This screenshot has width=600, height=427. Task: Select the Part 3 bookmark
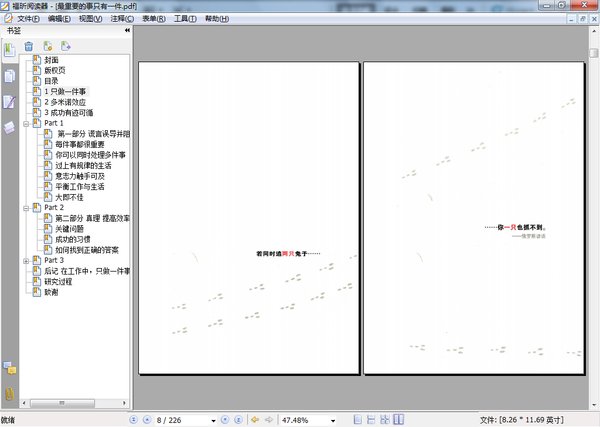[54, 260]
